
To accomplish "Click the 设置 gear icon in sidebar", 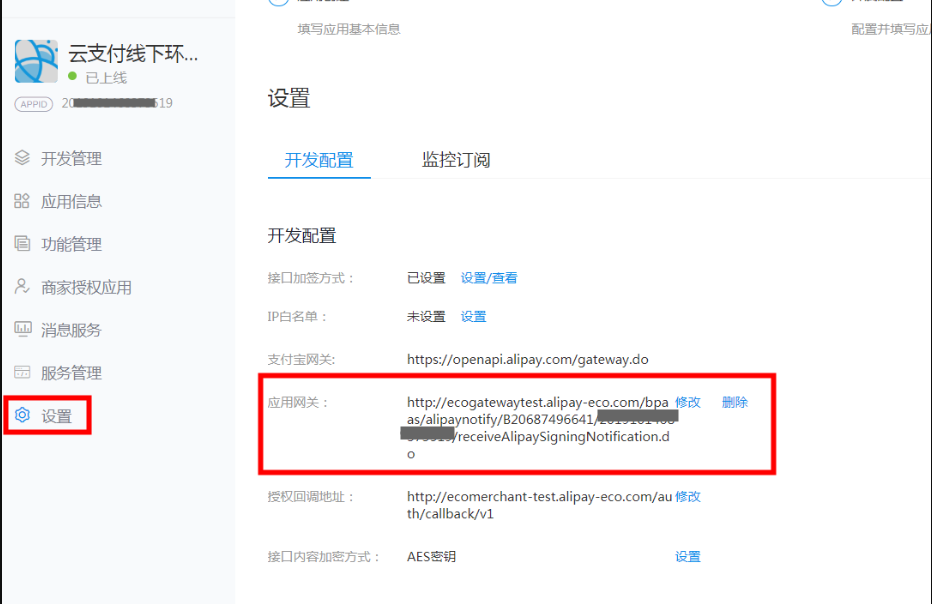I will (22, 415).
